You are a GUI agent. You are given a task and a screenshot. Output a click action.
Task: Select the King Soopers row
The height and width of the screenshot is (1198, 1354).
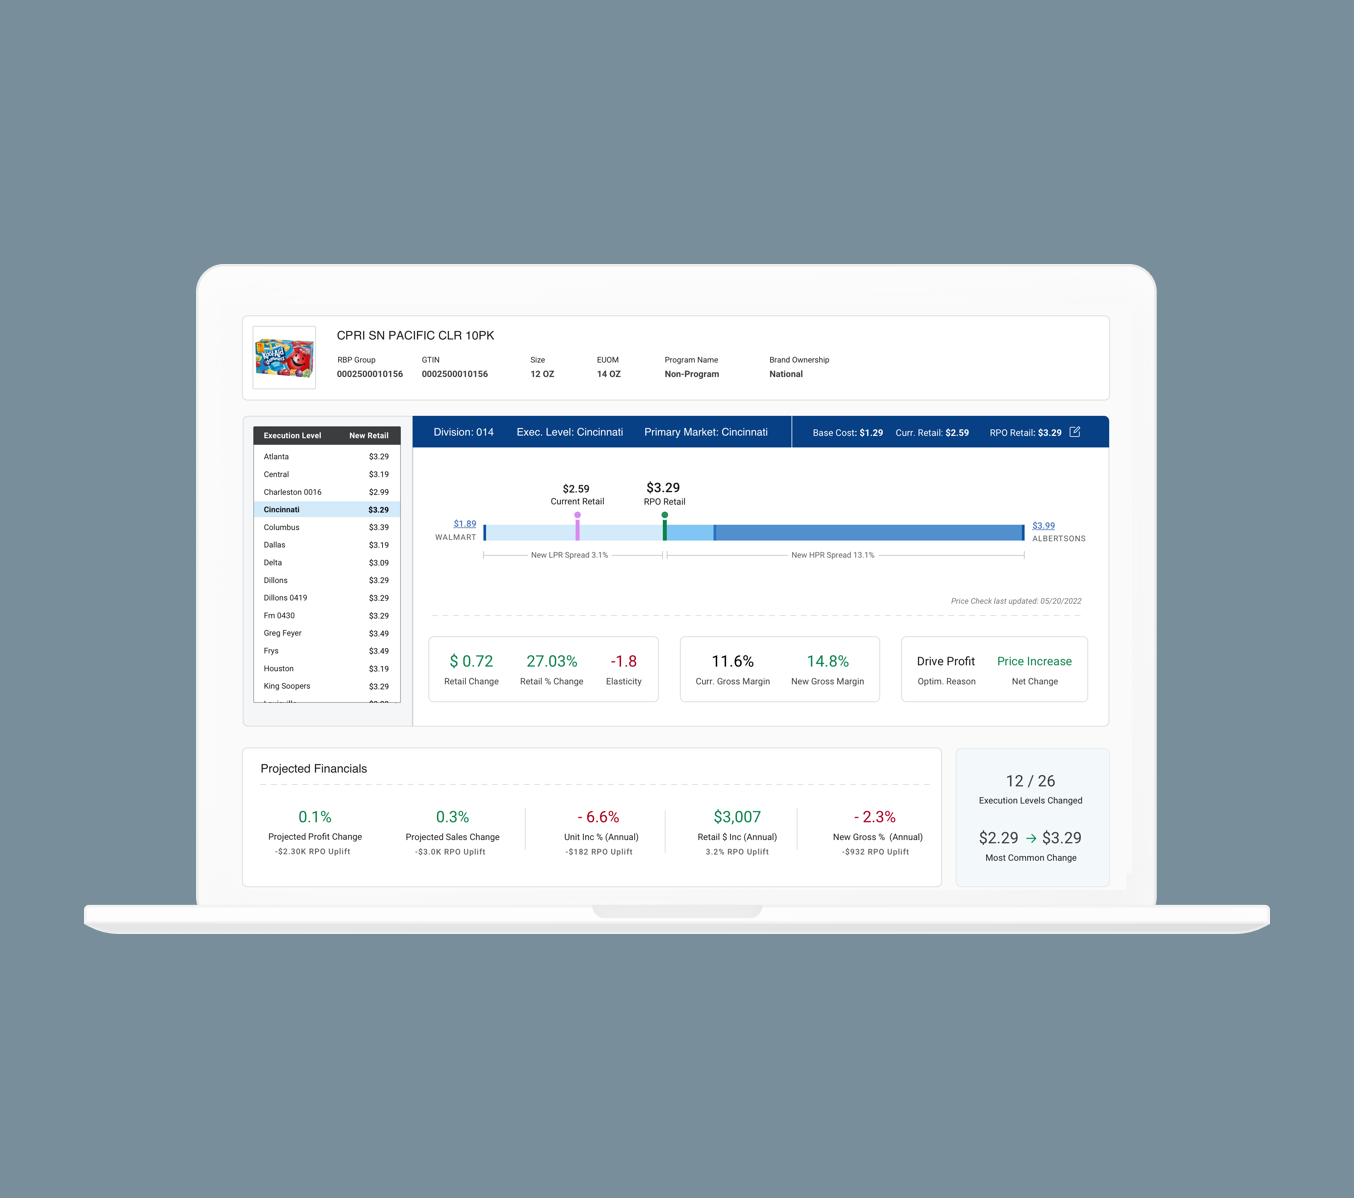tap(327, 687)
